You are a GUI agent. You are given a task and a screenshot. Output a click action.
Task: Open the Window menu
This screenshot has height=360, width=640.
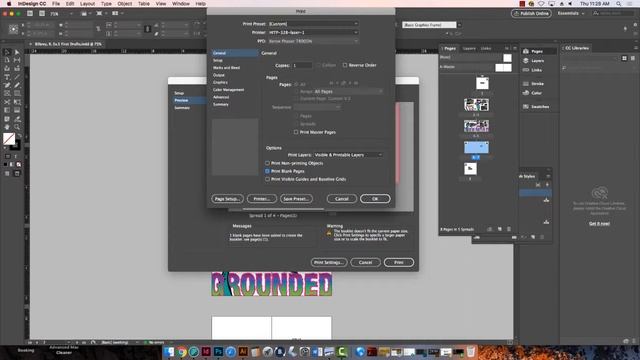(181, 4)
